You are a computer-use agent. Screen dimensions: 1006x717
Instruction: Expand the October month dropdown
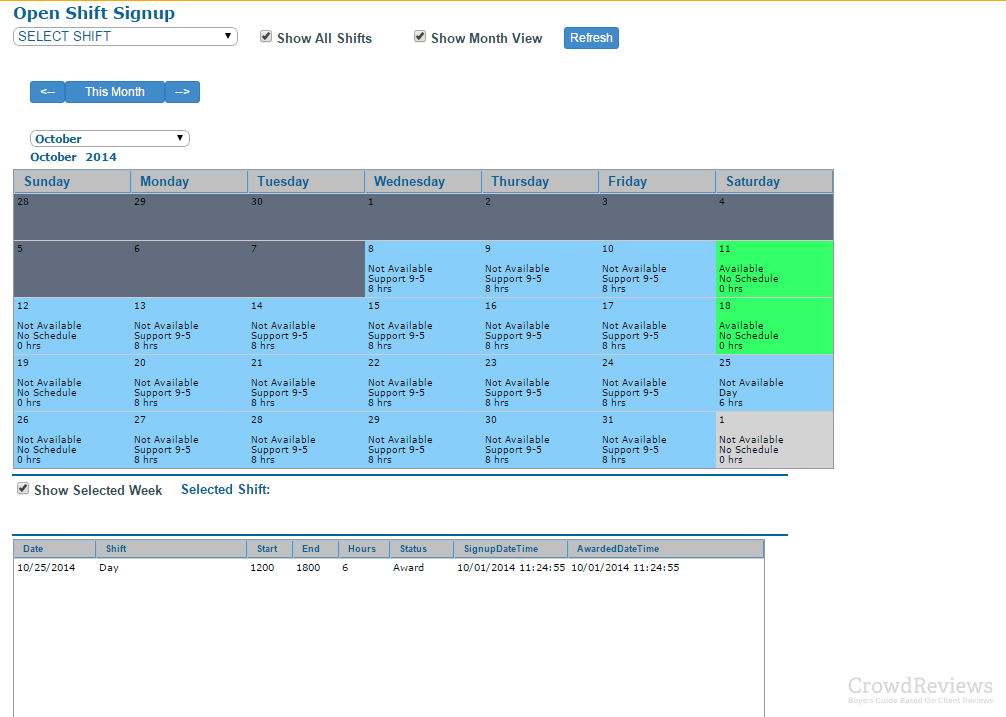click(110, 139)
